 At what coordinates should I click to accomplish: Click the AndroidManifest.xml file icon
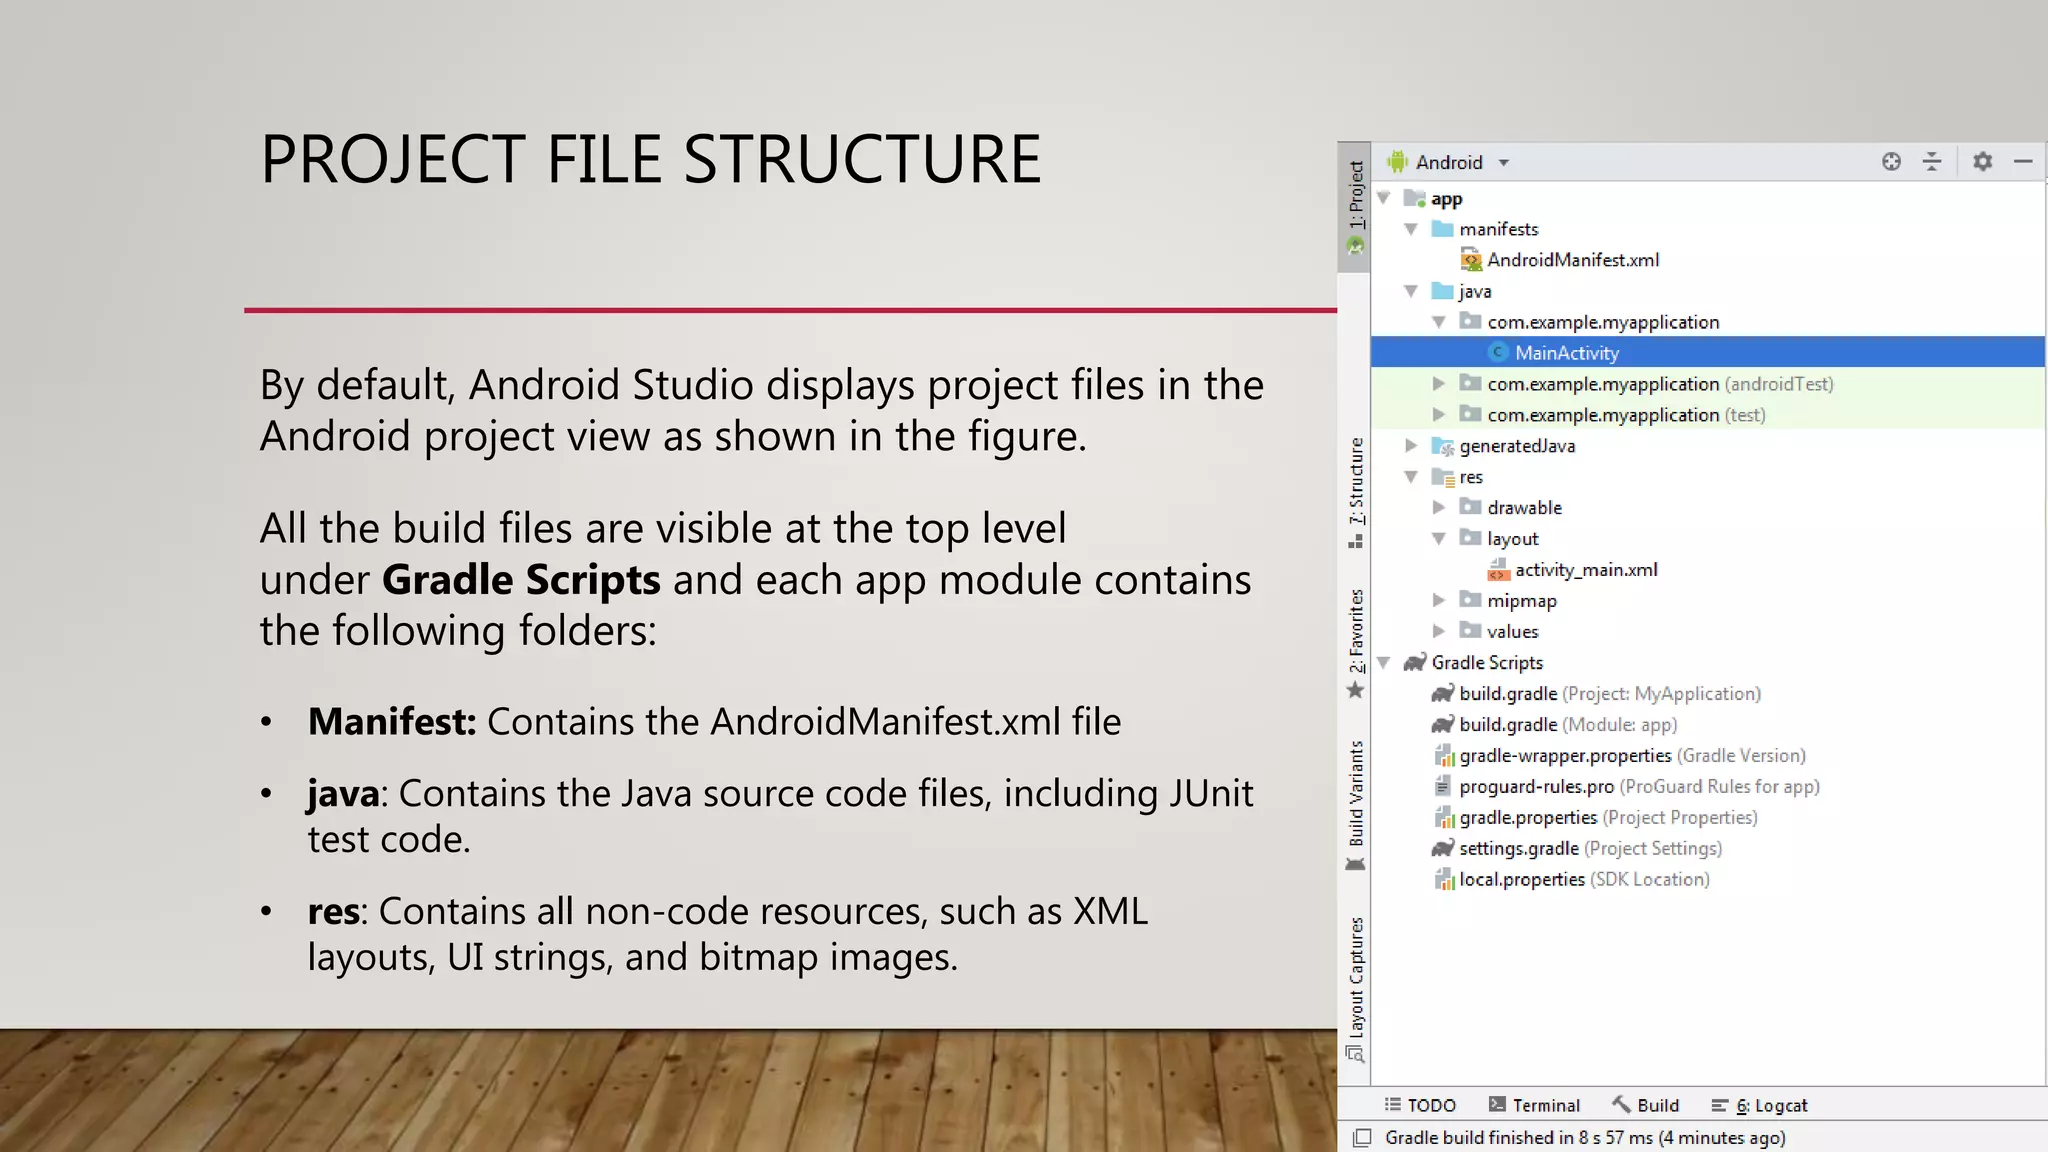[1470, 260]
